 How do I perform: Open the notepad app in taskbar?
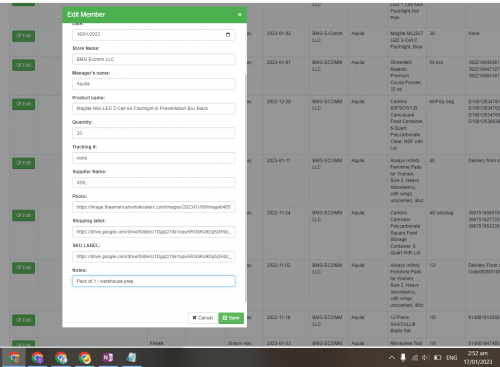131,358
